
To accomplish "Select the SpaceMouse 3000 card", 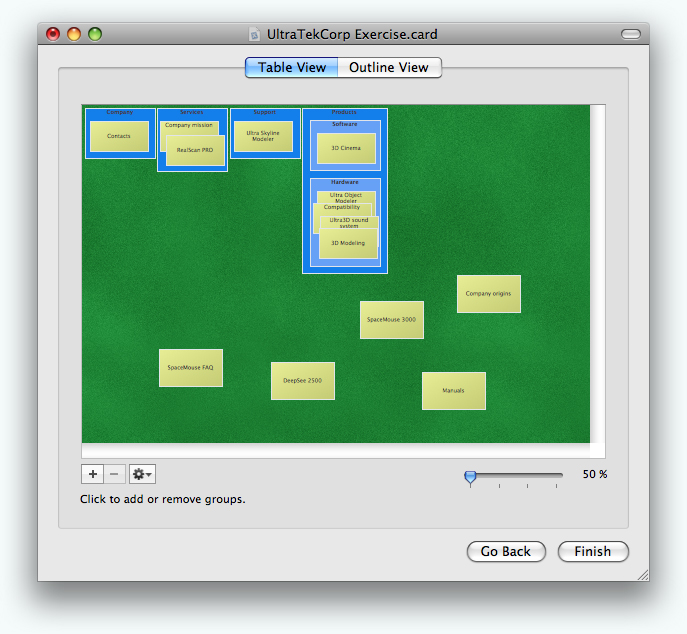I will [x=392, y=320].
